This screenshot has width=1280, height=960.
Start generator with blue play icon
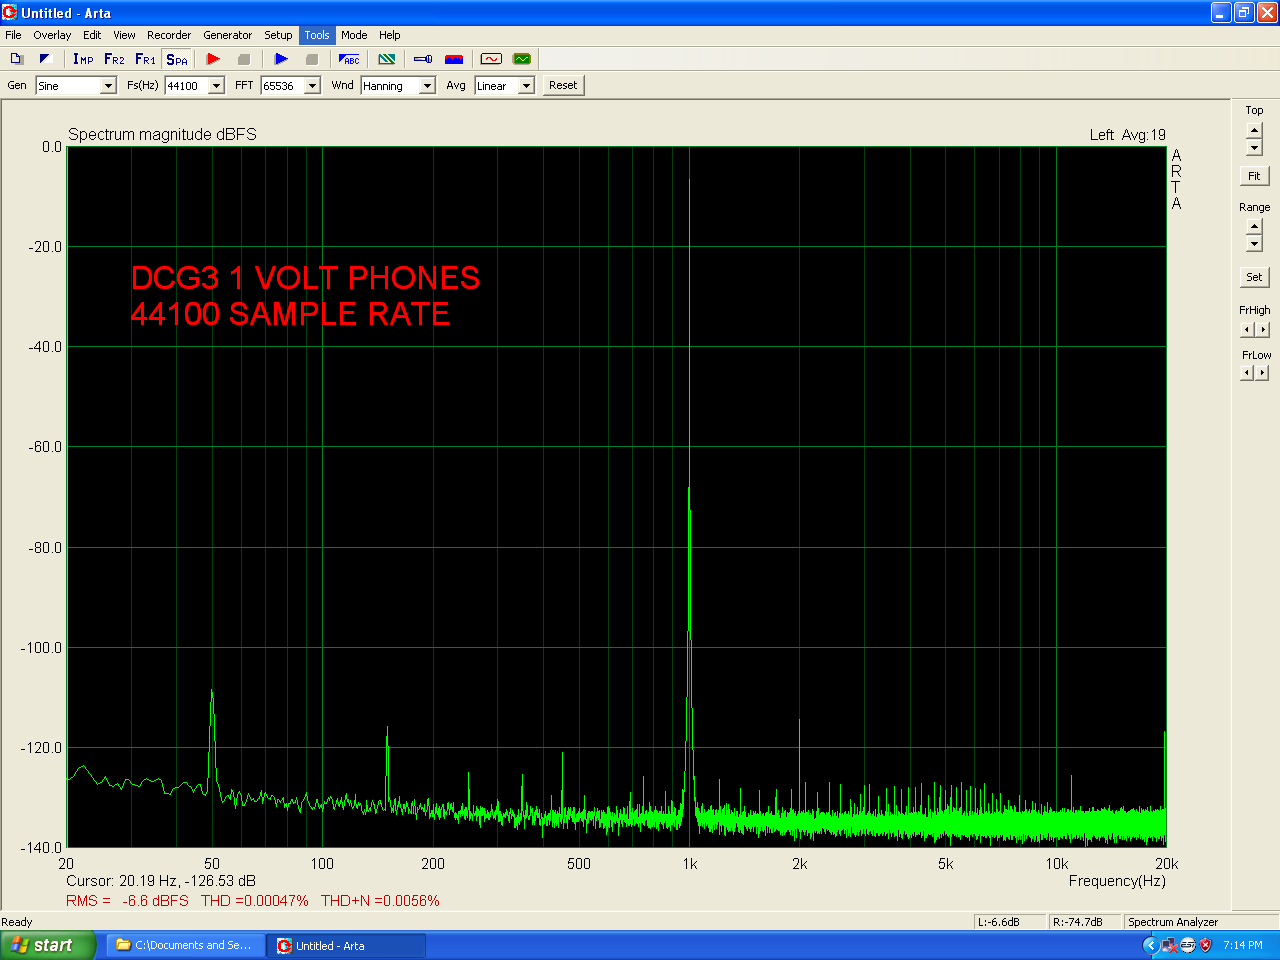[x=281, y=59]
